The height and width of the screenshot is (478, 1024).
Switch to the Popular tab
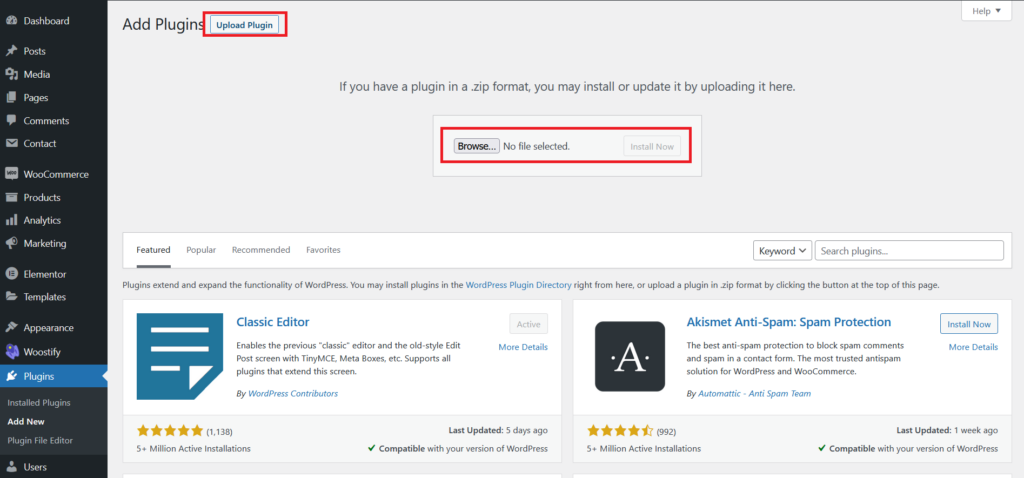pyautogui.click(x=201, y=250)
